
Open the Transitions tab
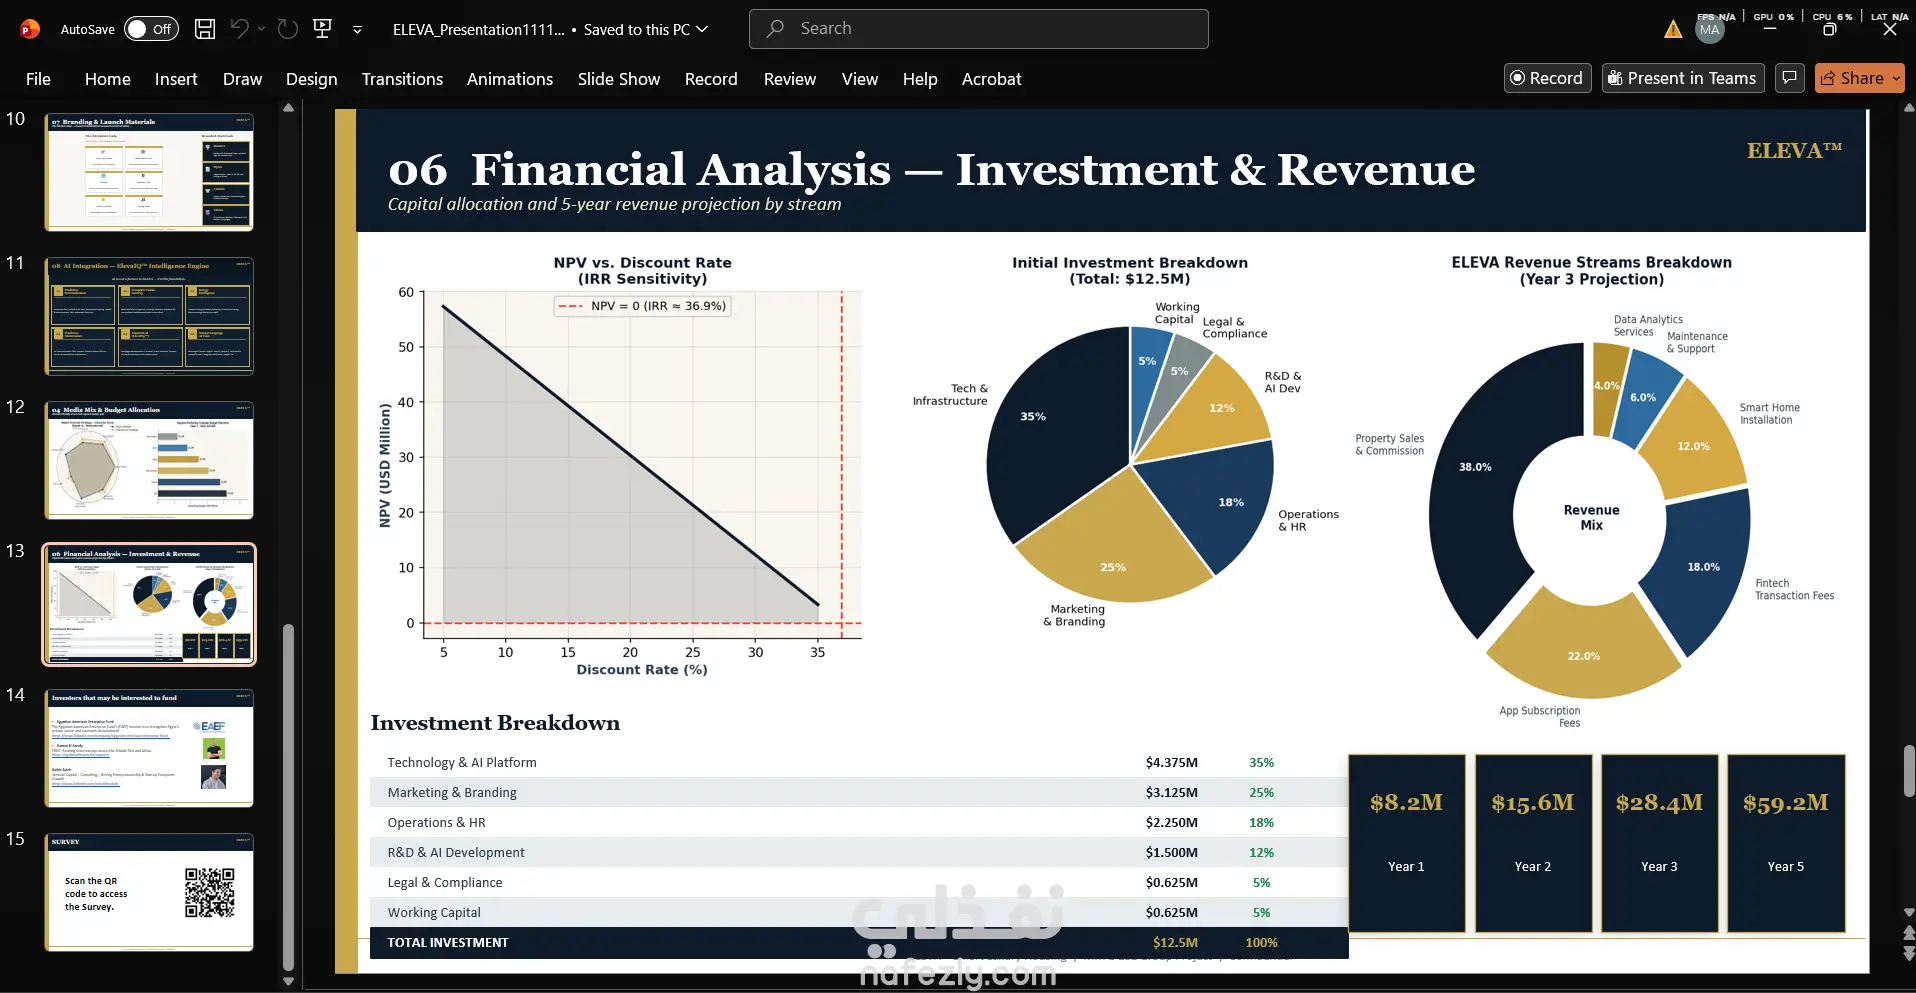[402, 79]
